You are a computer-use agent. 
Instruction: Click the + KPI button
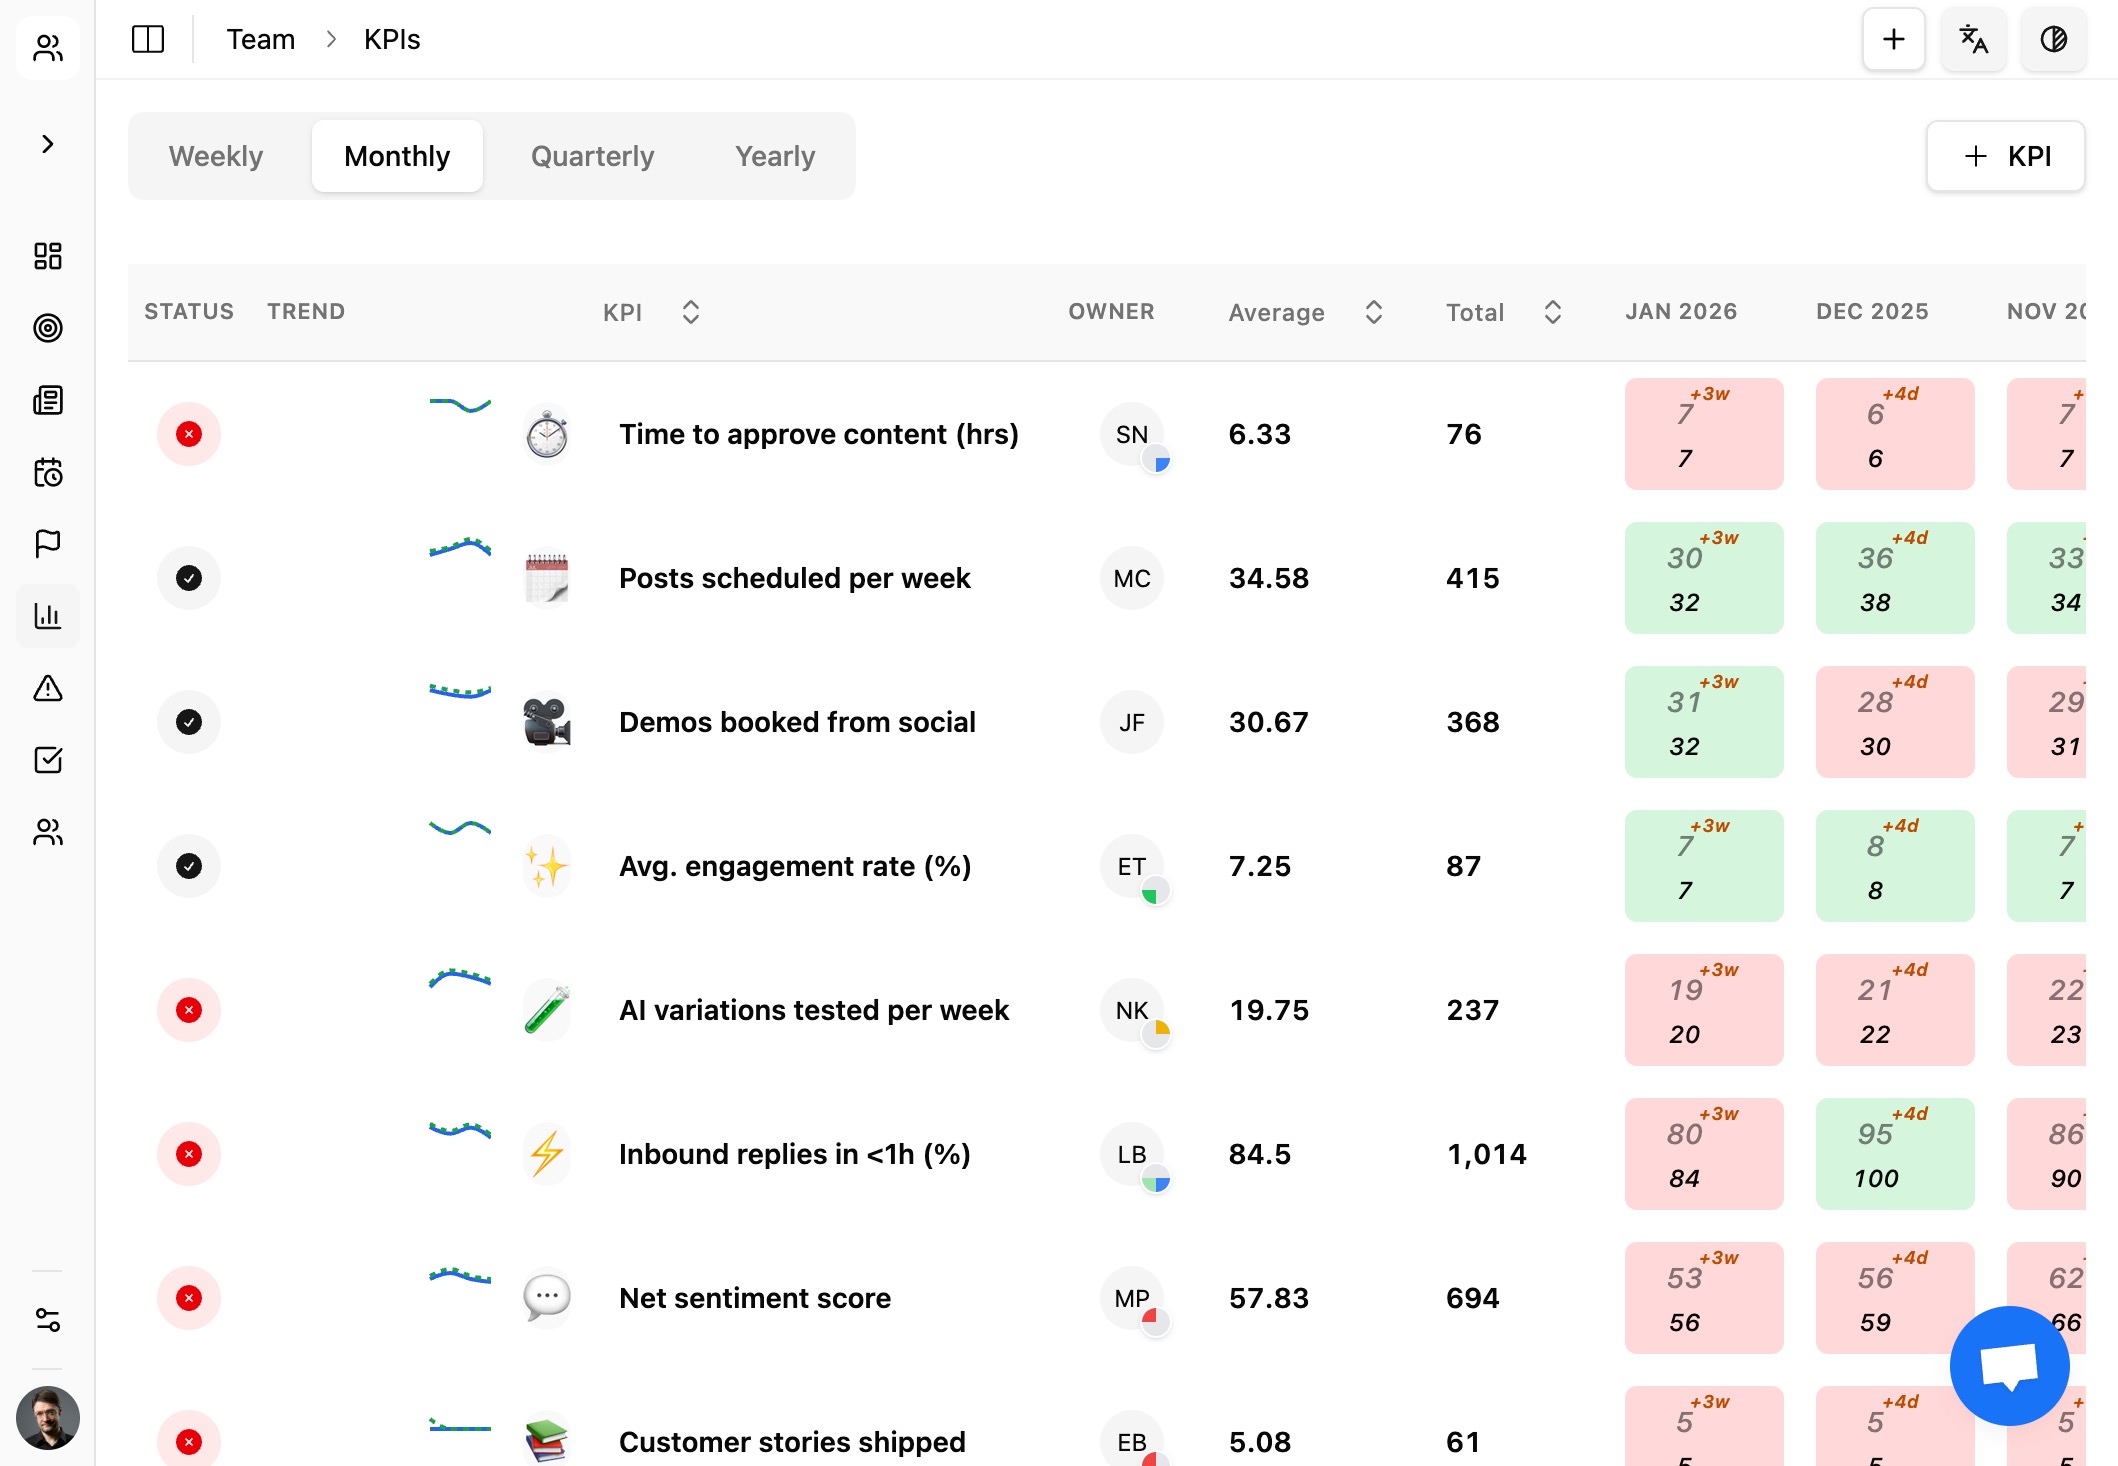(2005, 156)
